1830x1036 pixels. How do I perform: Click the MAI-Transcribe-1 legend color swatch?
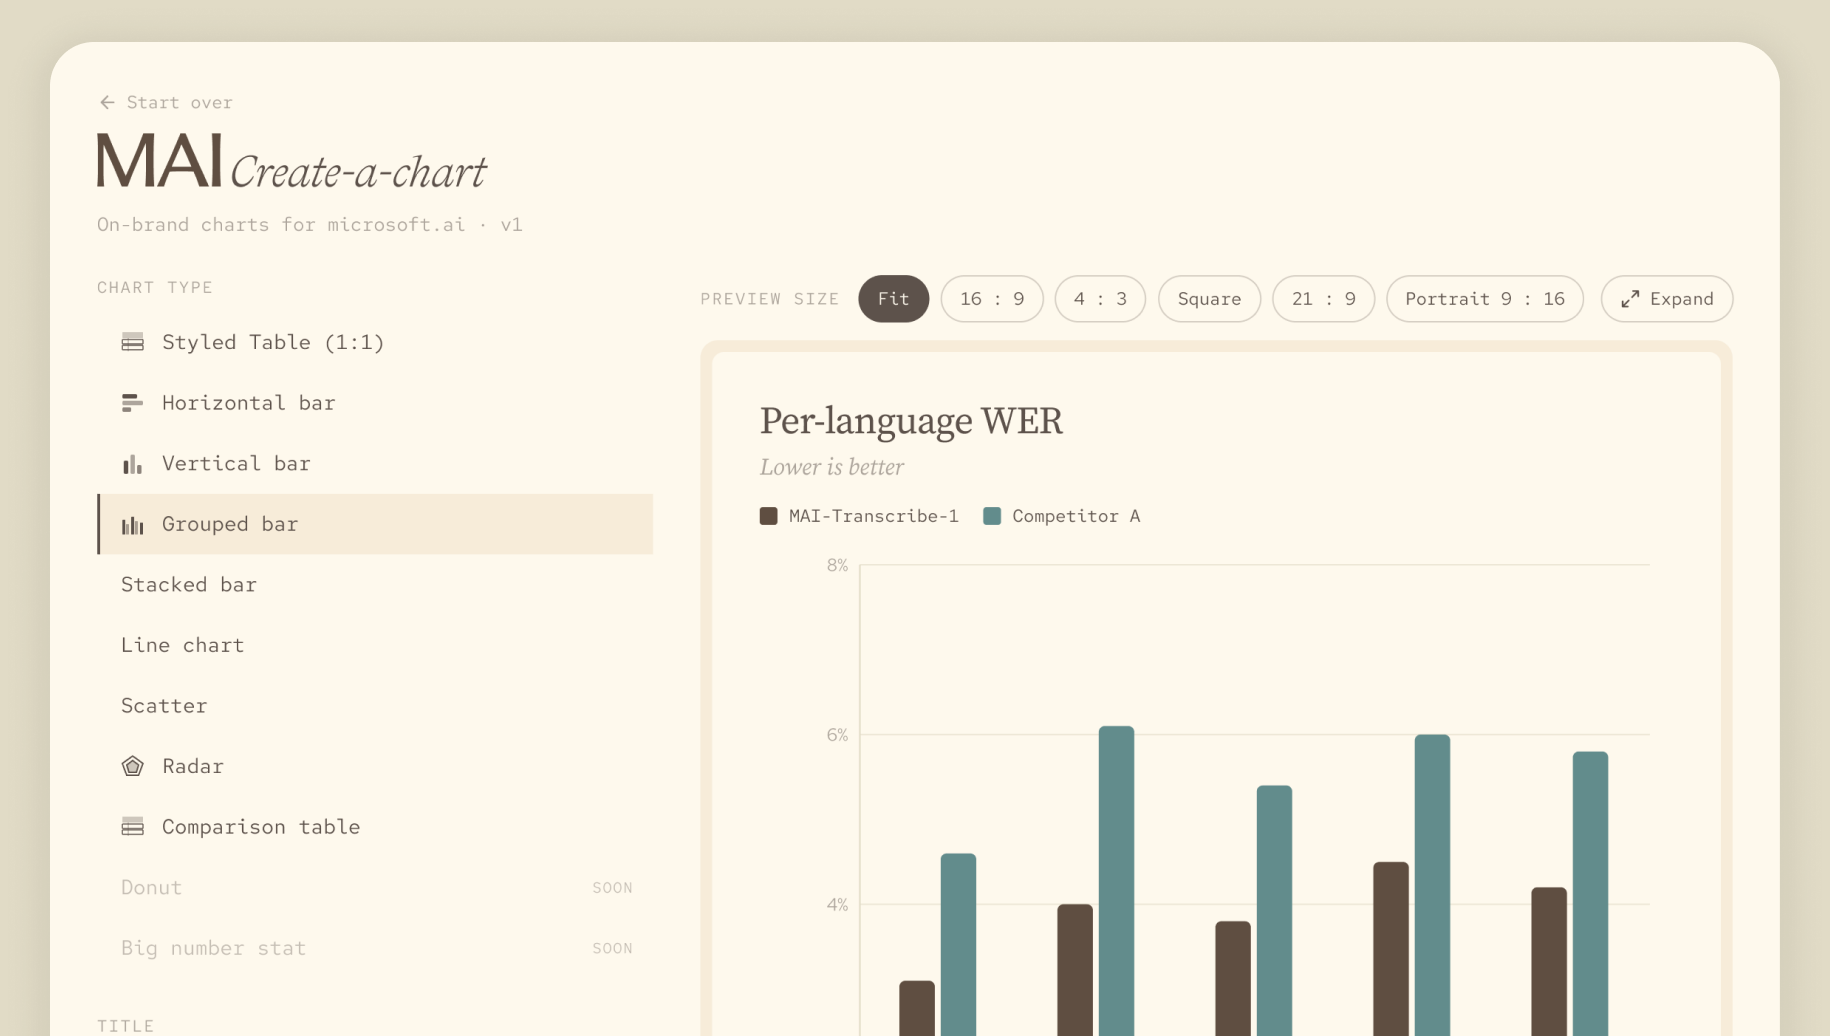point(768,516)
